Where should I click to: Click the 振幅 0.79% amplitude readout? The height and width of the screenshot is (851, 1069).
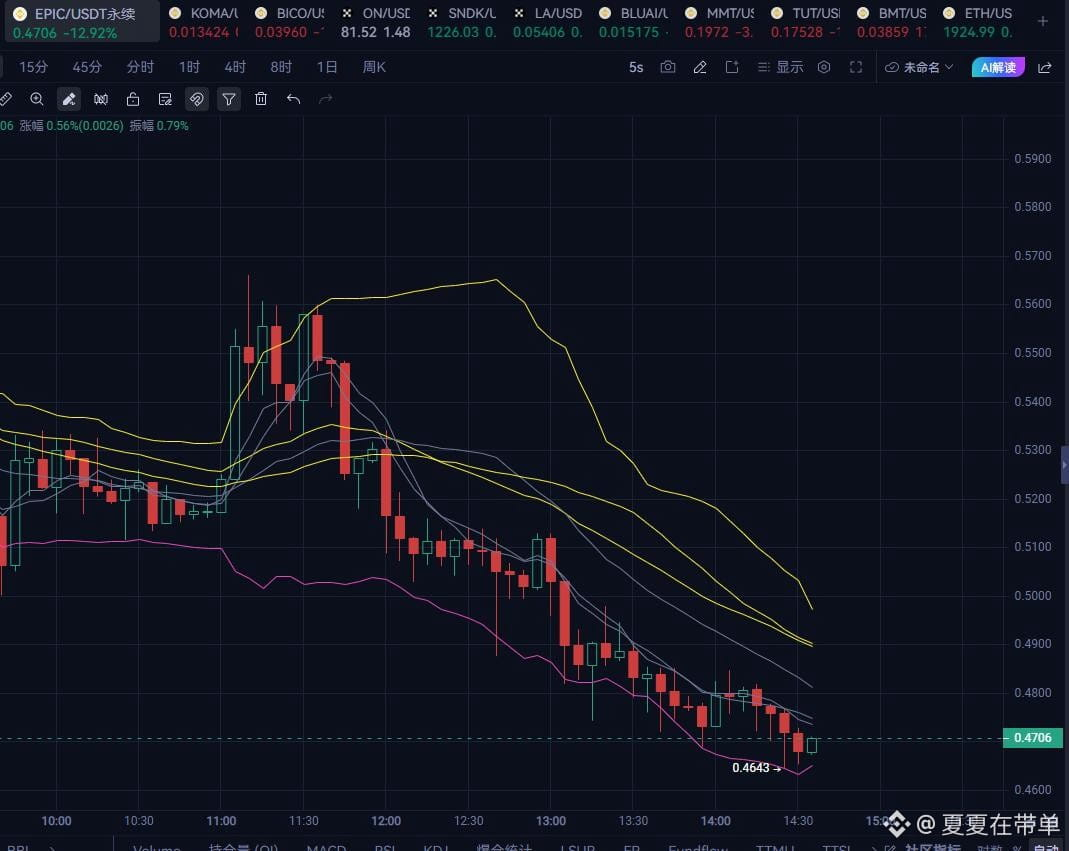[x=159, y=125]
